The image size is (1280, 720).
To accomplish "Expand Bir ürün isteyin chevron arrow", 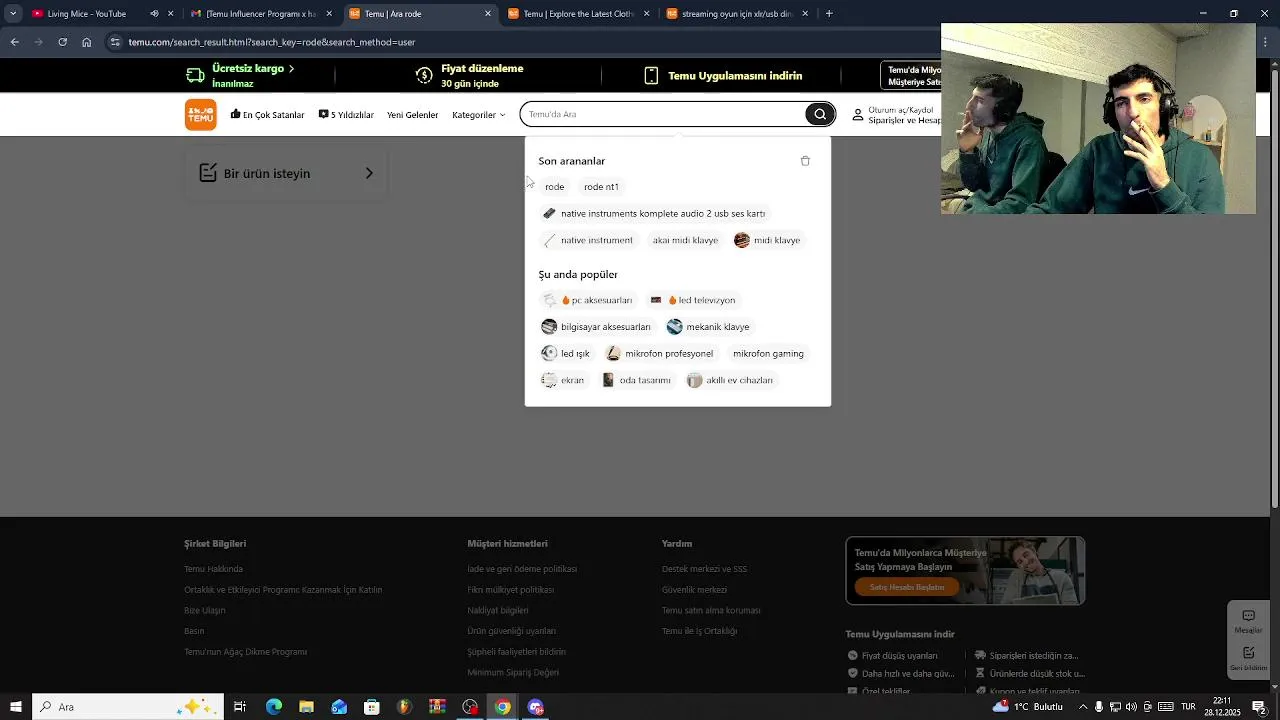I will (369, 173).
